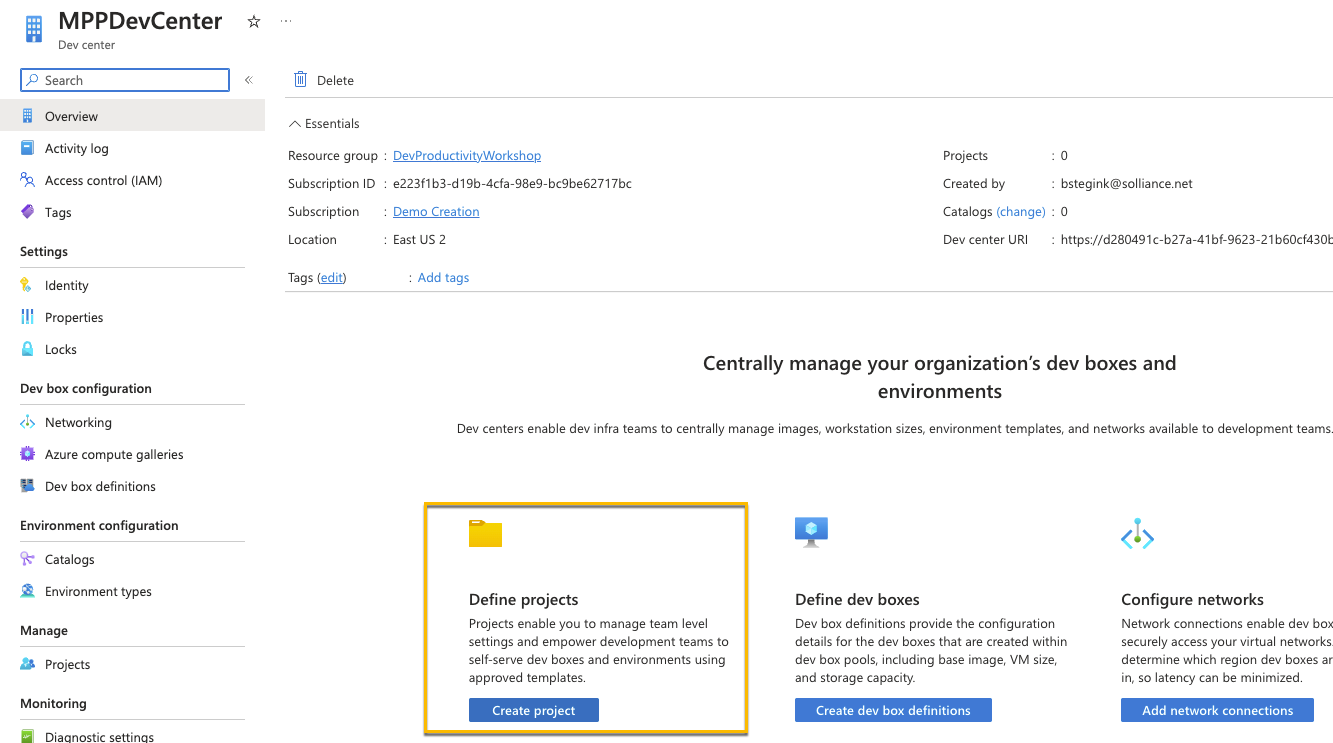The height and width of the screenshot is (743, 1333).
Task: Click the yellow Define projects folder icon
Action: click(x=485, y=534)
